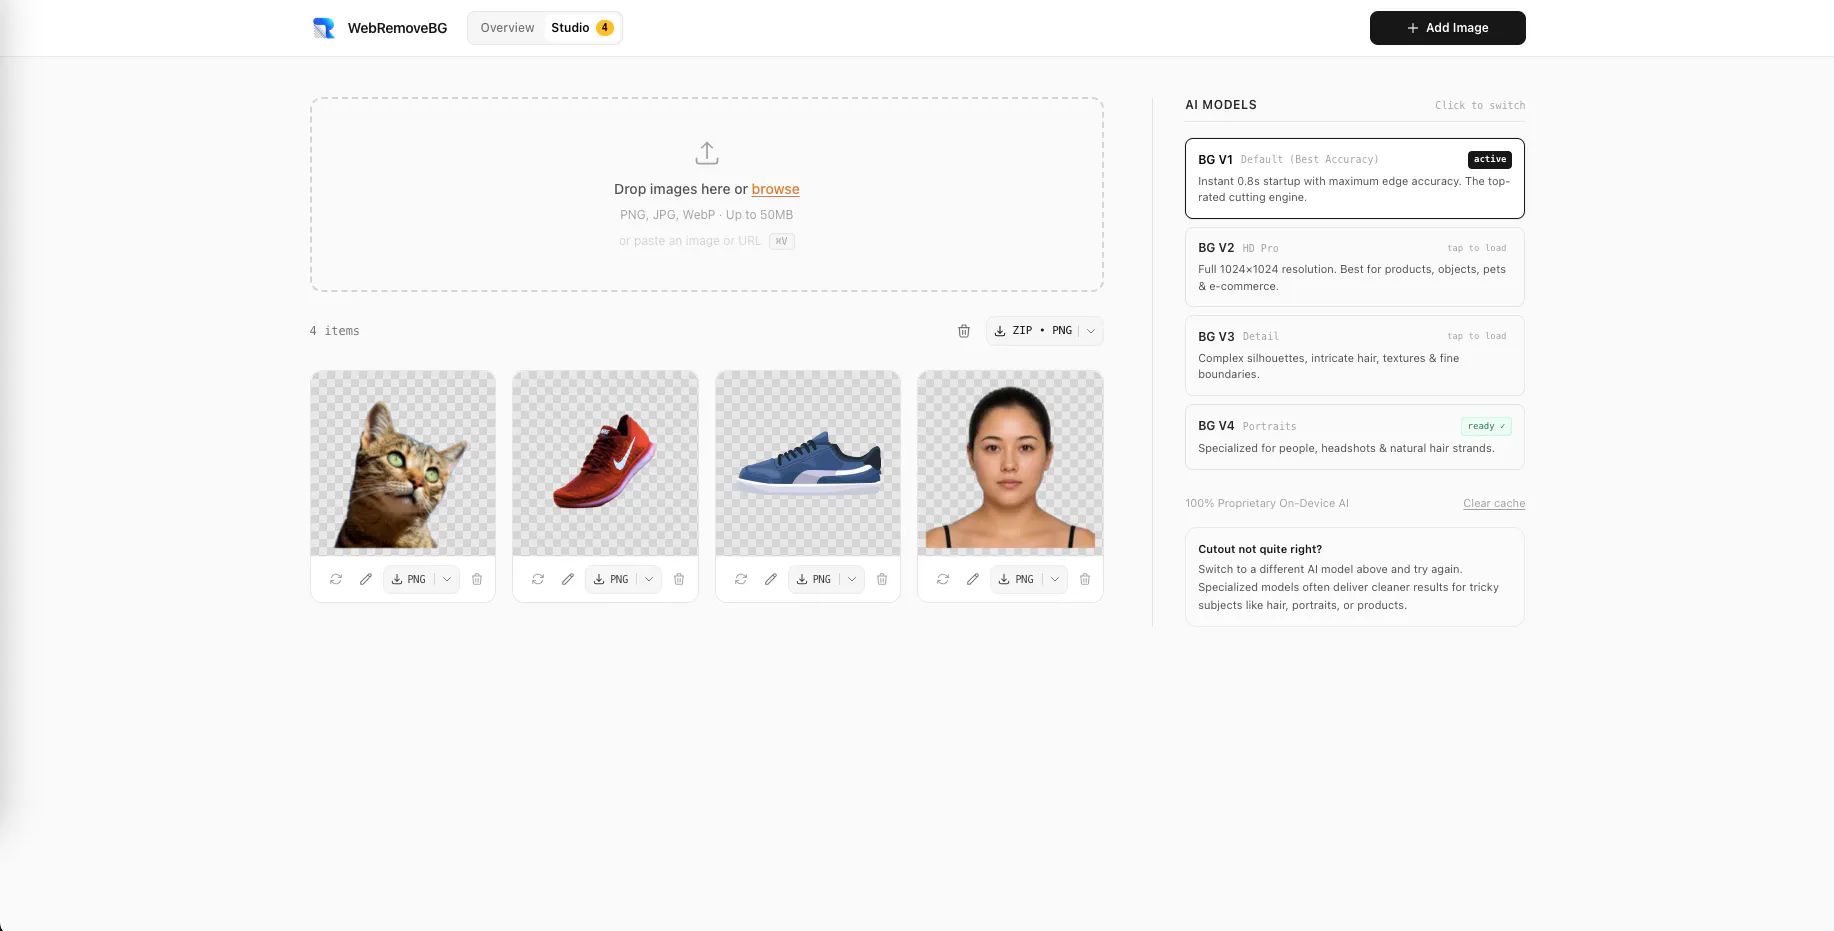The image size is (1834, 931).
Task: Expand format options for blue sneaker
Action: (x=852, y=579)
